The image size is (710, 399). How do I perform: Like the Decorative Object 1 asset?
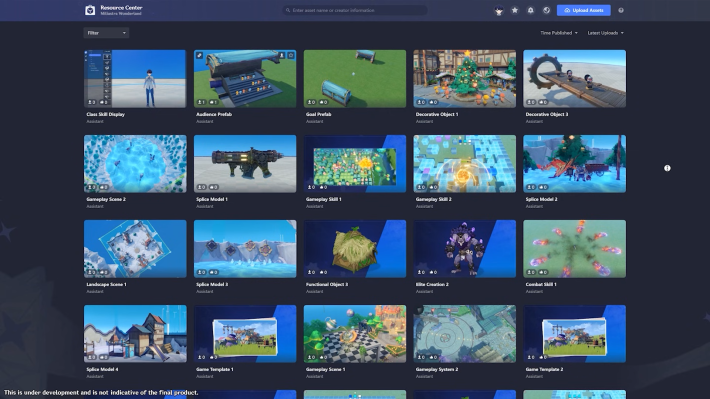click(x=433, y=102)
